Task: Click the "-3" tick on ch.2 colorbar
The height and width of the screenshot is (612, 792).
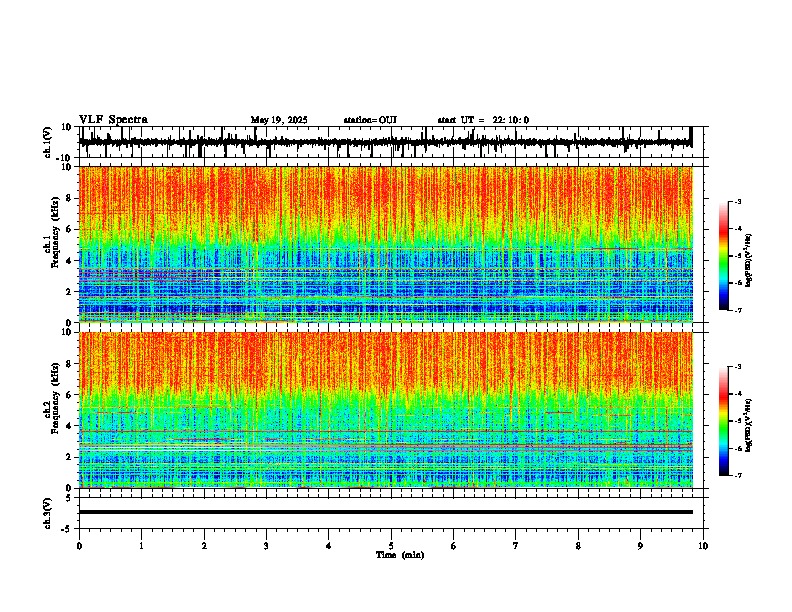Action: (738, 367)
